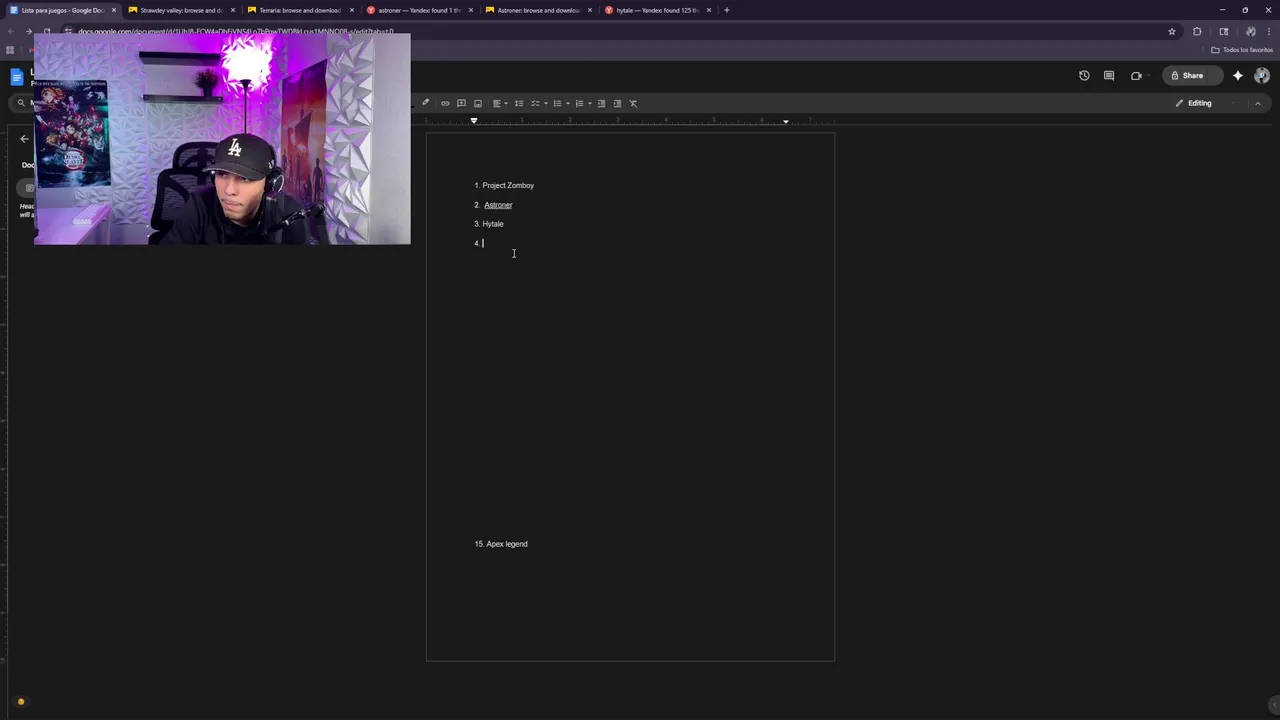
Task: Switch to the Strawdey valley browser tab
Action: tap(180, 10)
